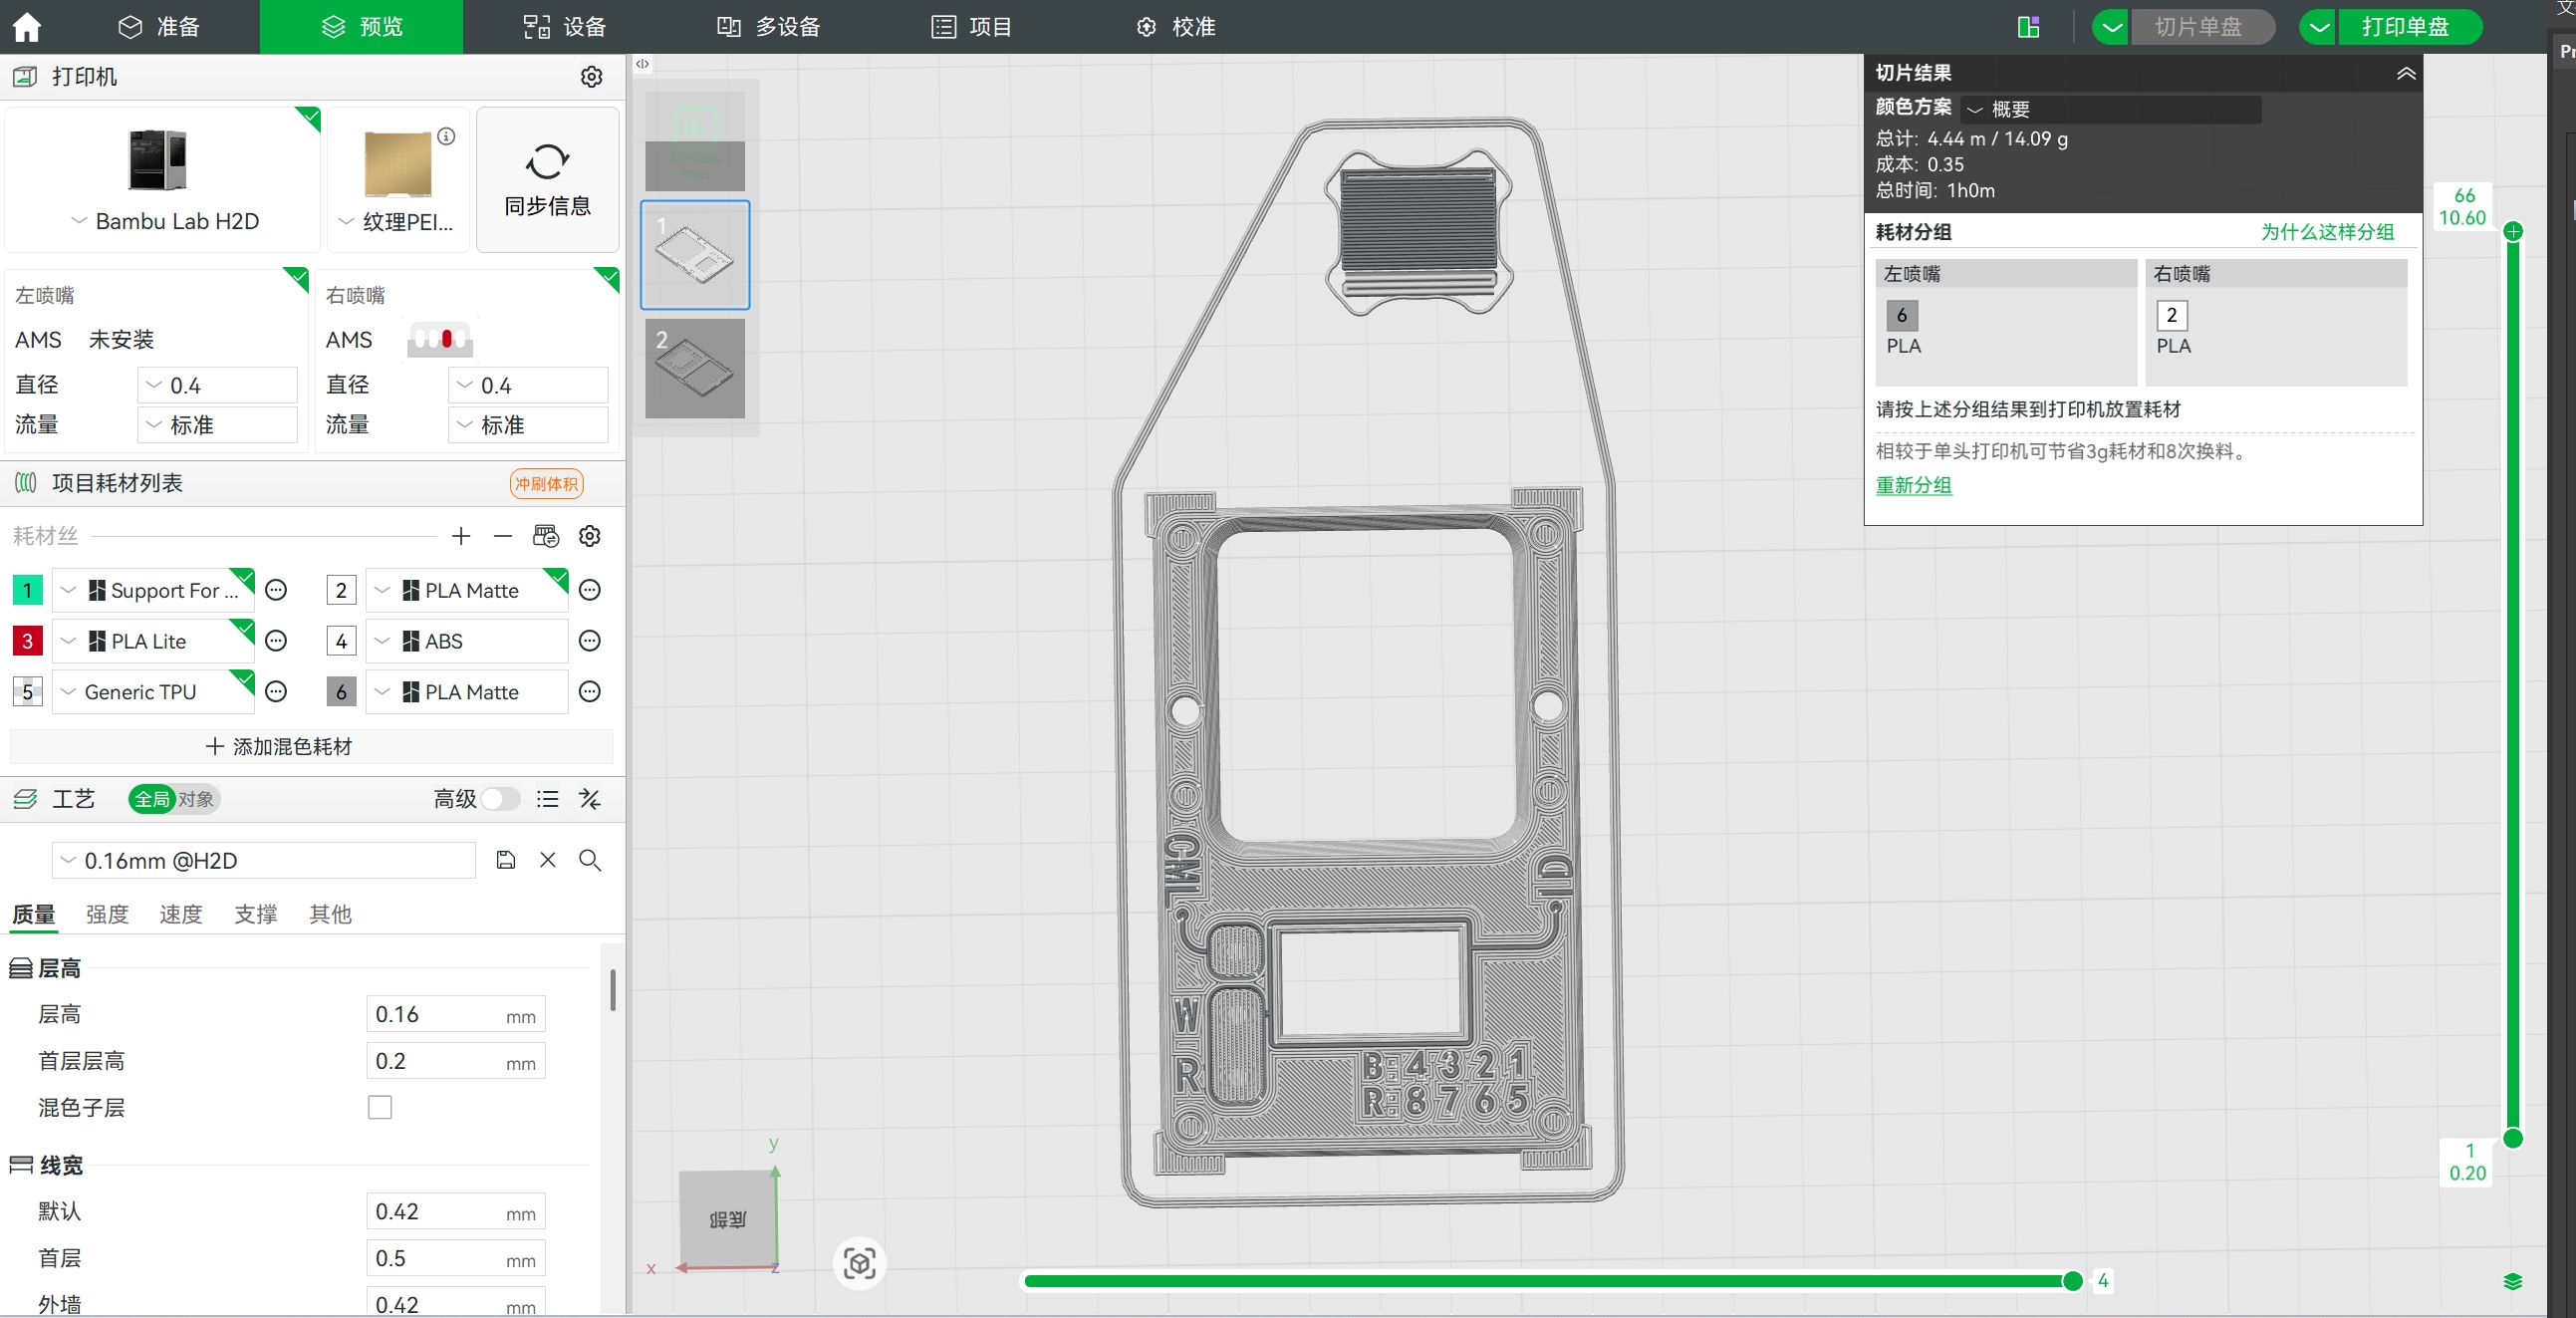Go to the home screen icon
The height and width of the screenshot is (1318, 2576).
click(27, 27)
